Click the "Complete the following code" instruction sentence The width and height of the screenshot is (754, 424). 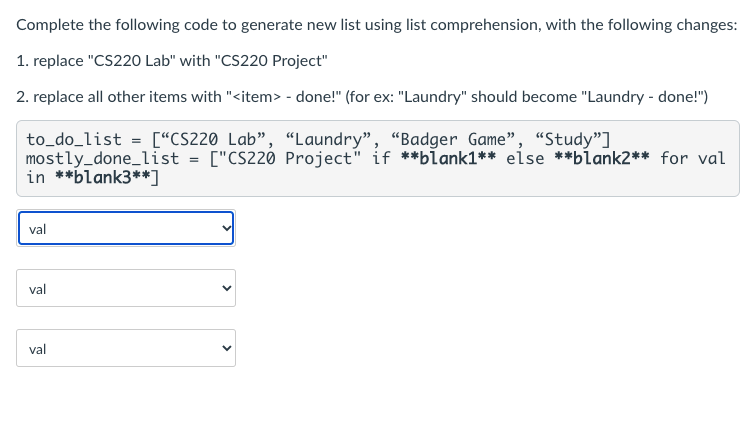click(x=377, y=25)
